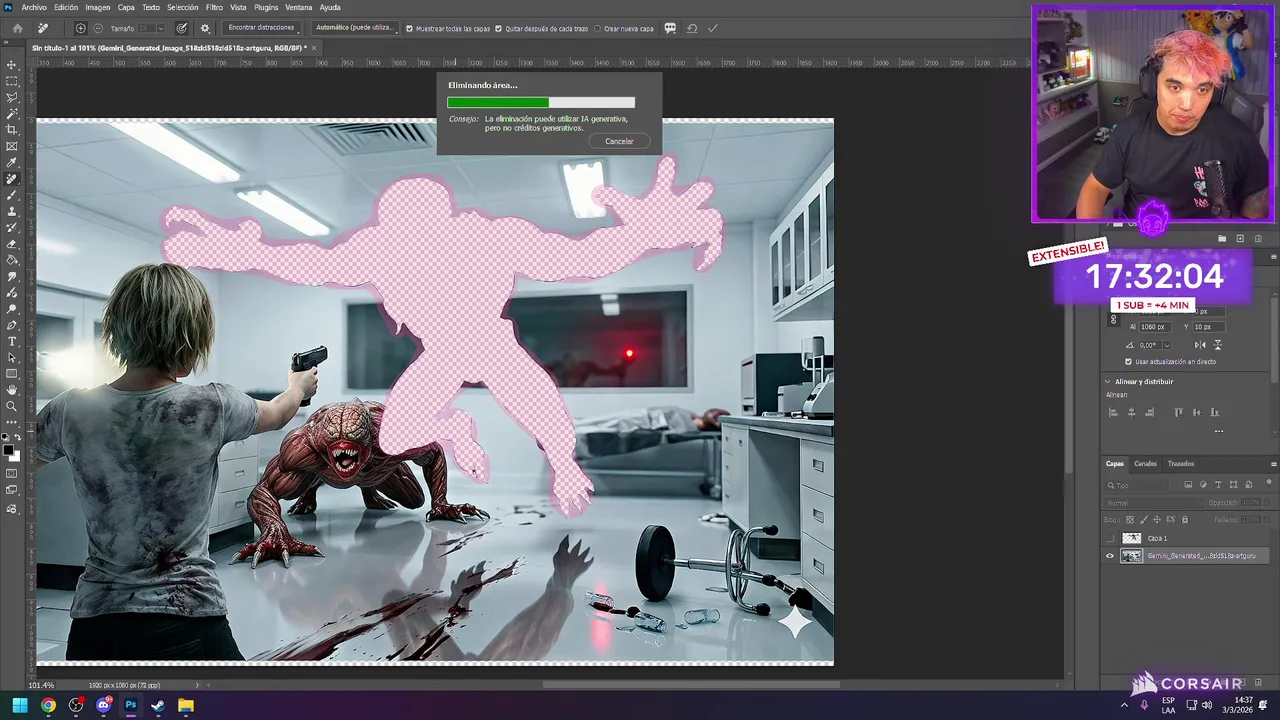Image resolution: width=1280 pixels, height=720 pixels.
Task: Click the Home icon in options bar
Action: click(17, 28)
